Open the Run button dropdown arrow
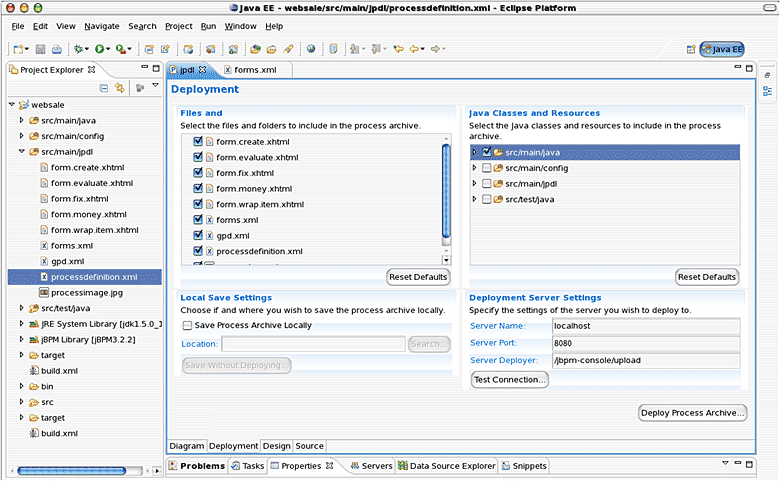Viewport: 780px width, 482px height. click(108, 49)
